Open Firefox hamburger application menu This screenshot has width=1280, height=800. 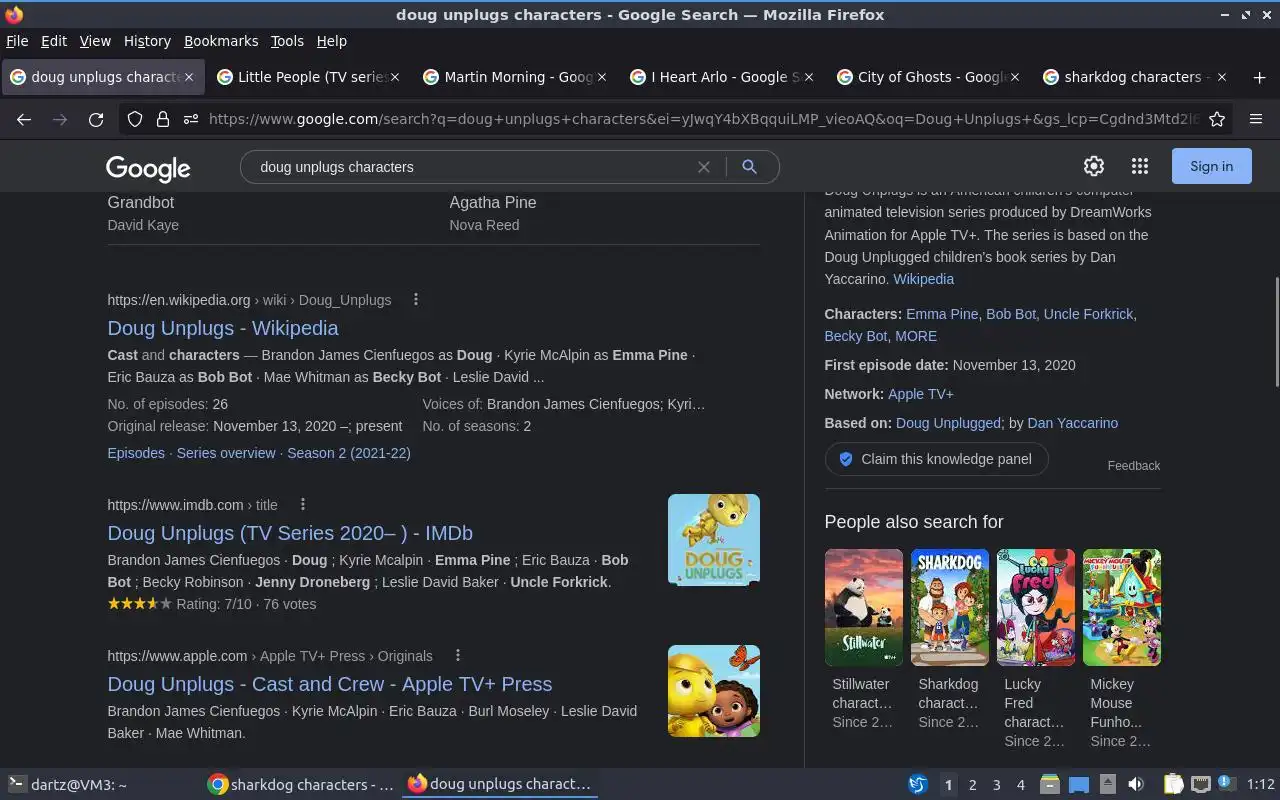(1256, 119)
